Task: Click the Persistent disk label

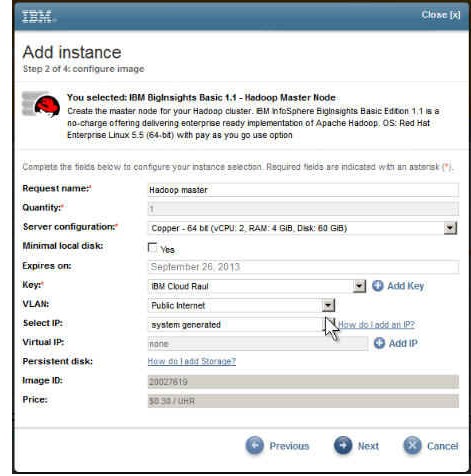Action: pyautogui.click(x=58, y=361)
